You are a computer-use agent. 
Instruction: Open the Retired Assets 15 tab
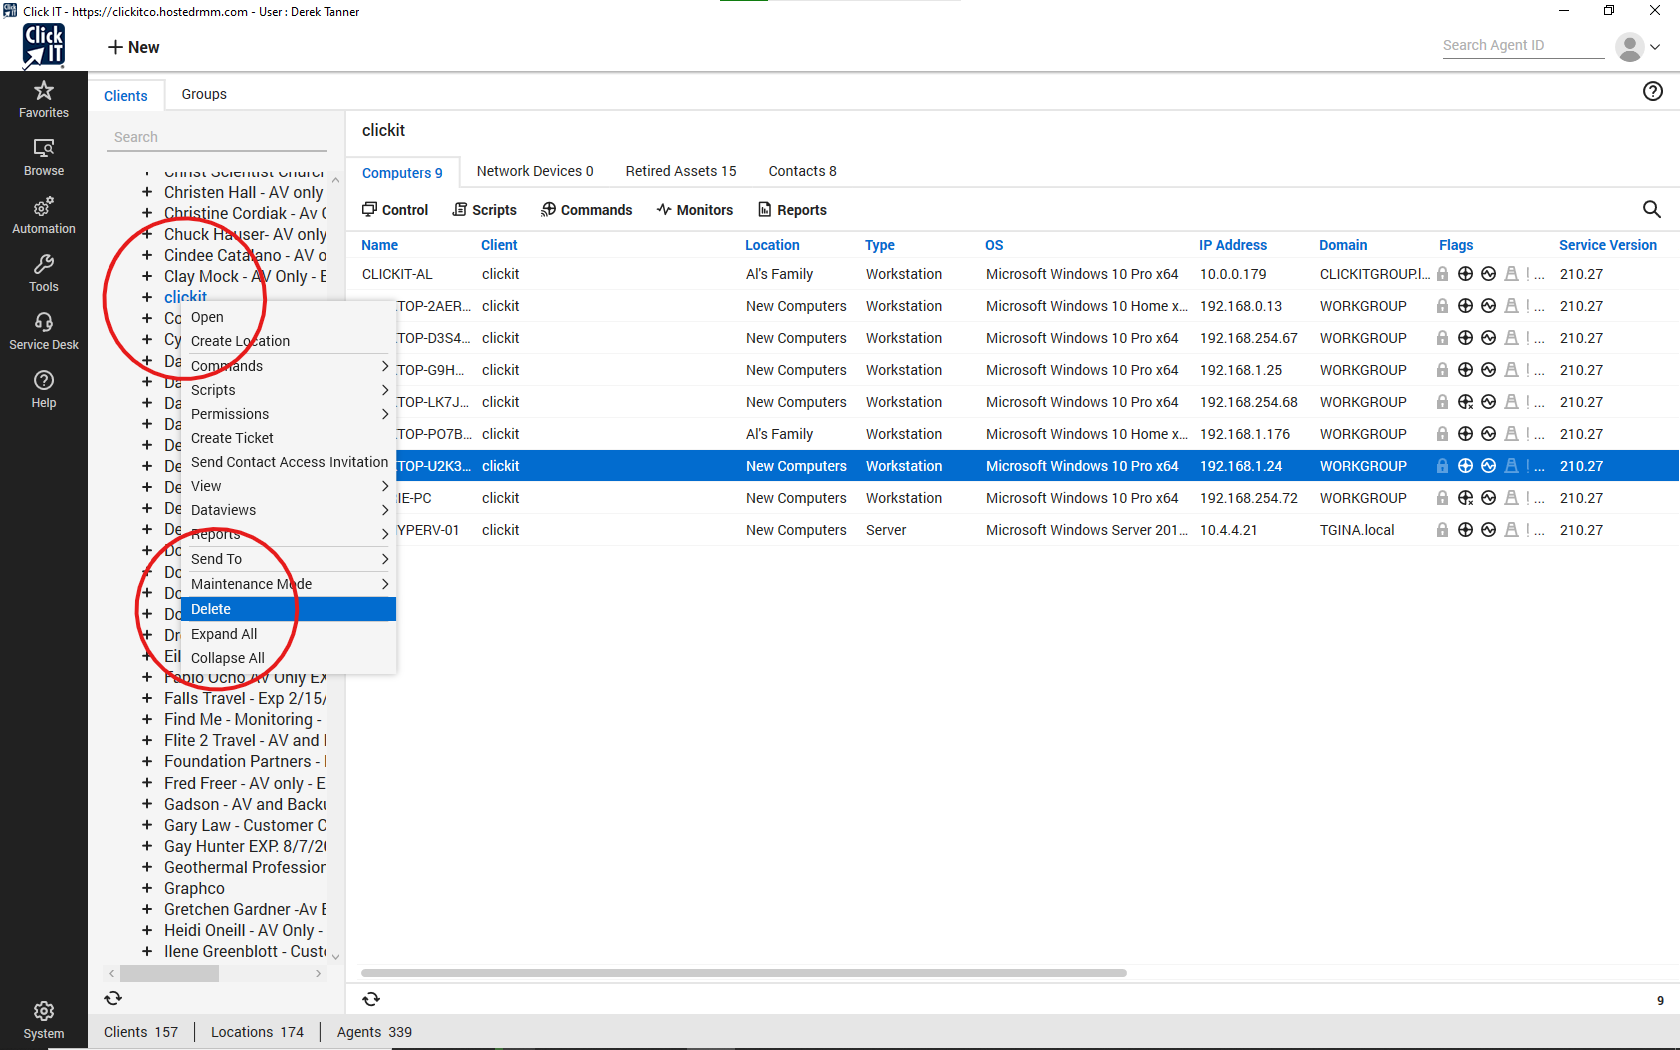681,171
